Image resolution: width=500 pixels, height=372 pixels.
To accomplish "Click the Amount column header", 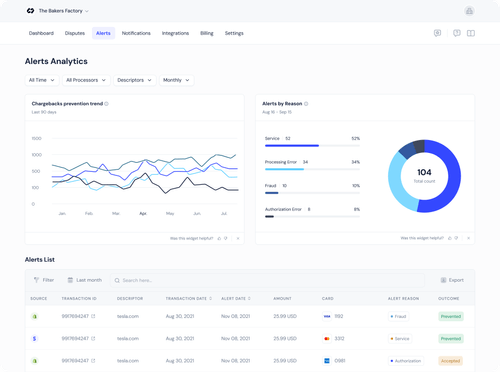I will tap(282, 298).
